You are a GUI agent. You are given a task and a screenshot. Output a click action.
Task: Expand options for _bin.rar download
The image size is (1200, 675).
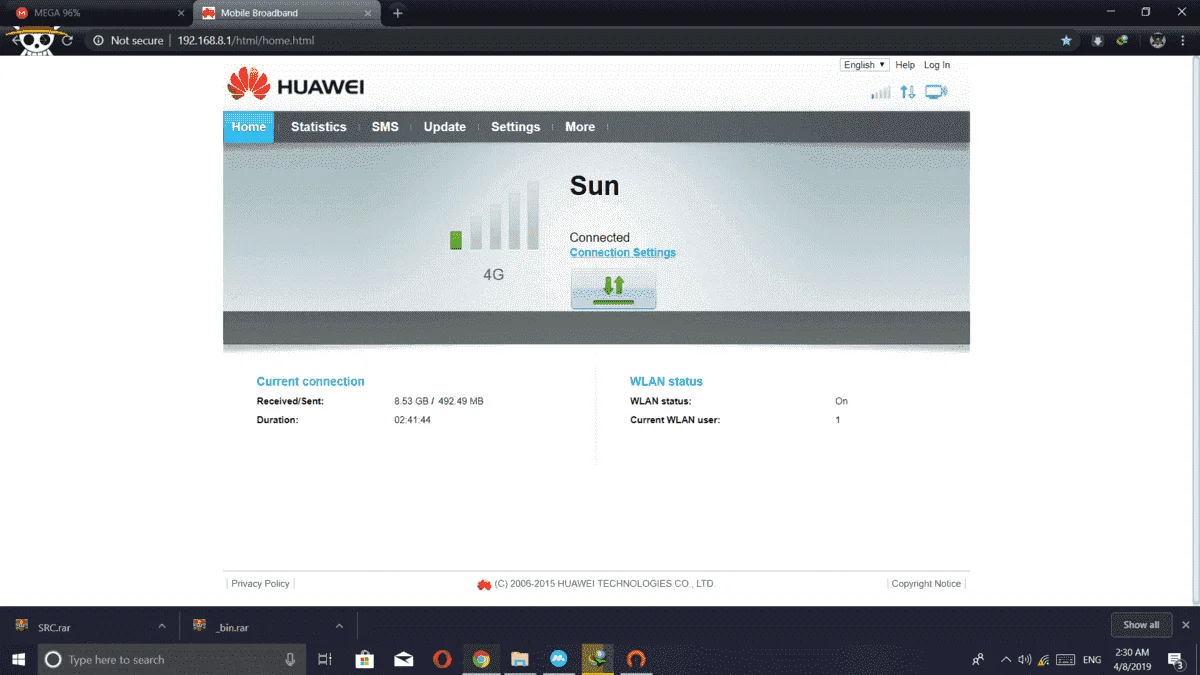point(339,626)
